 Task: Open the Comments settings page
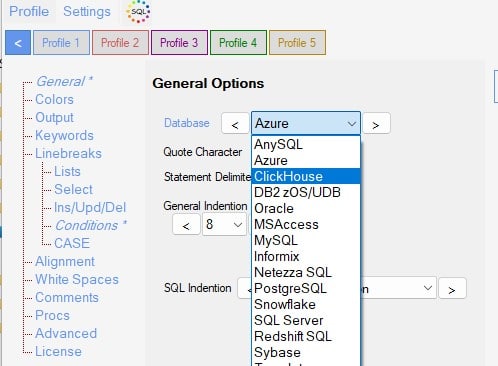(67, 297)
